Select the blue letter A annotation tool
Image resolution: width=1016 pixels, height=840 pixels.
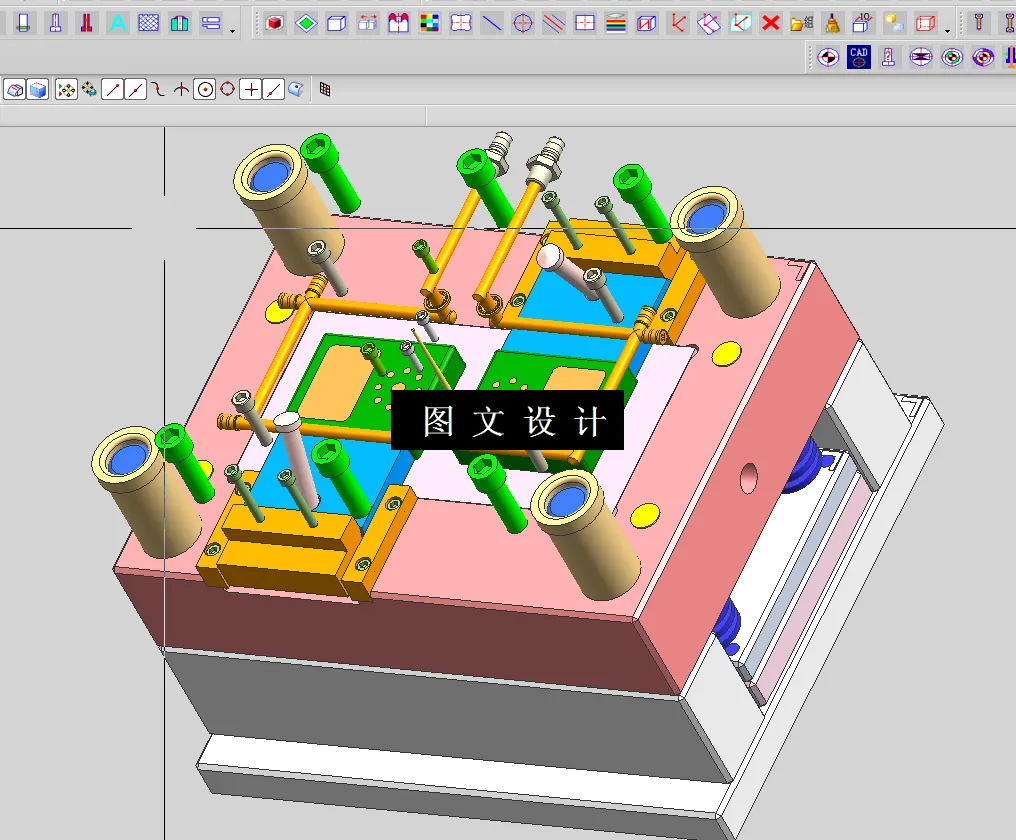[x=117, y=21]
